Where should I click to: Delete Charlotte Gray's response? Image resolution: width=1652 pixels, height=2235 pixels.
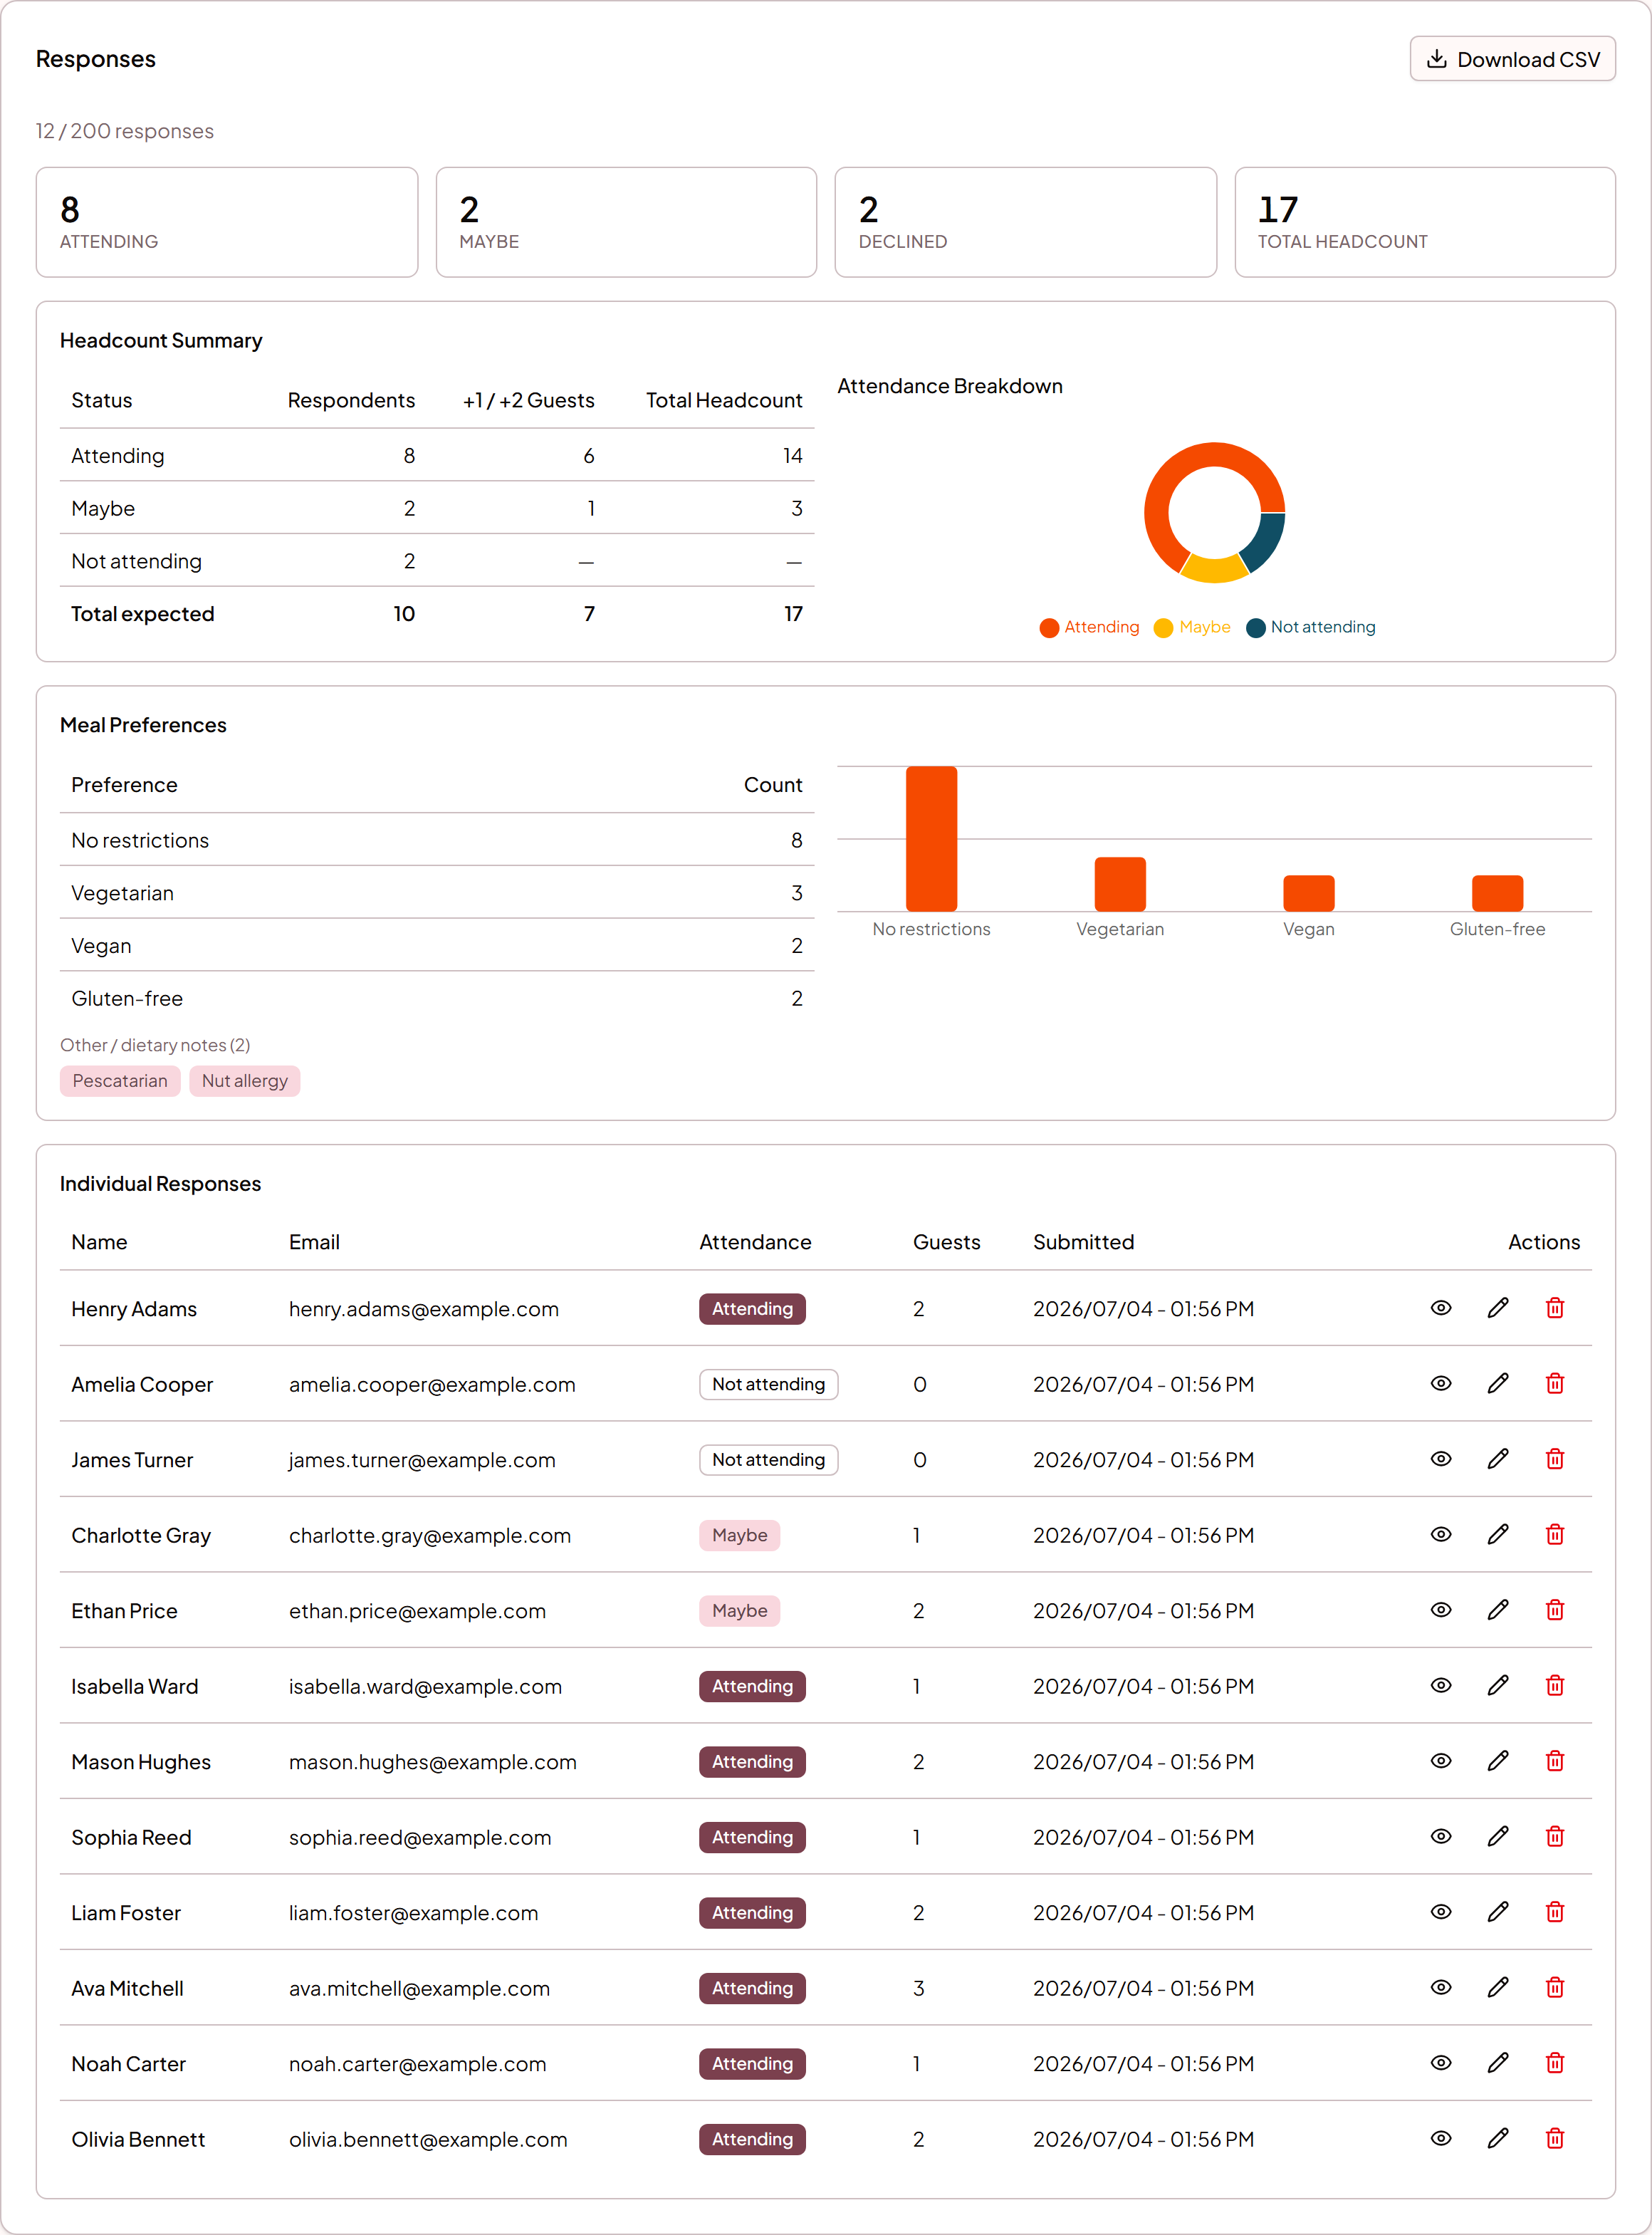click(1554, 1534)
